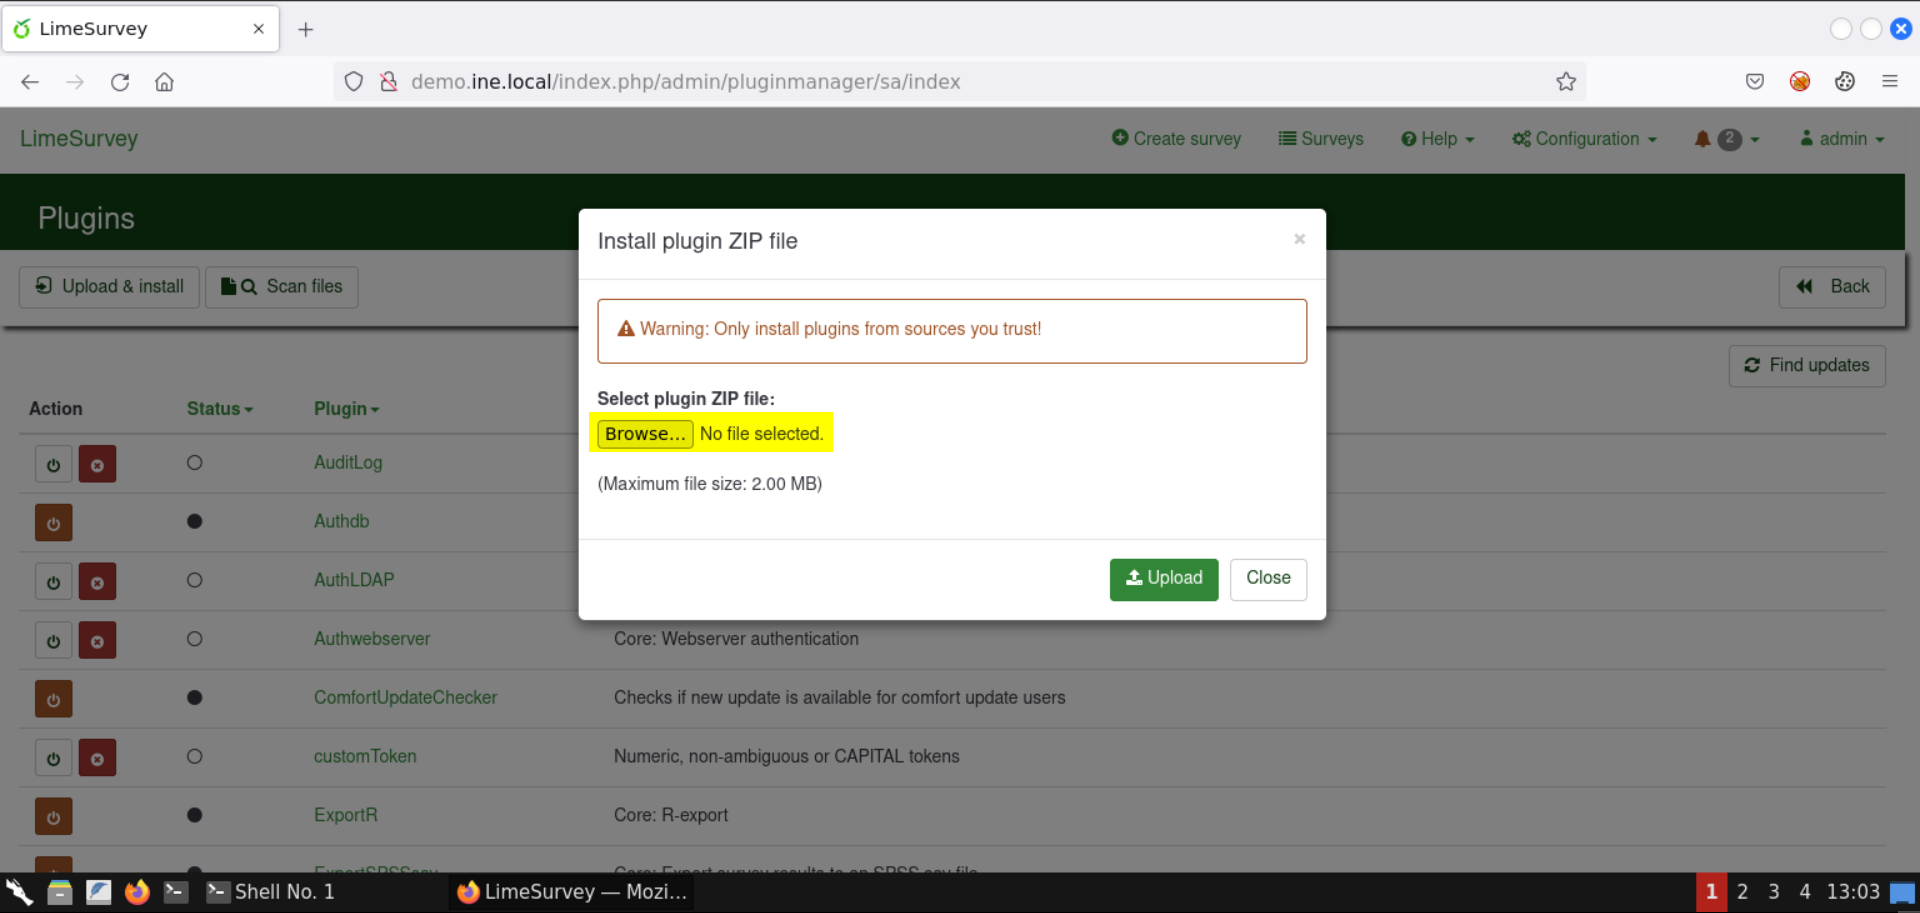
Task: Deactivate ExportR plugin power icon
Action: (x=54, y=817)
